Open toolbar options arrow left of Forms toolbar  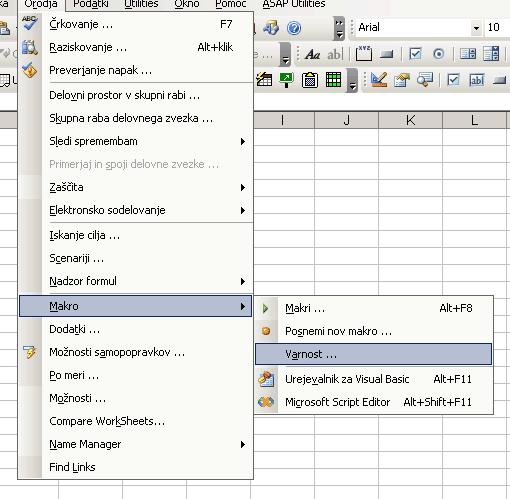point(285,54)
